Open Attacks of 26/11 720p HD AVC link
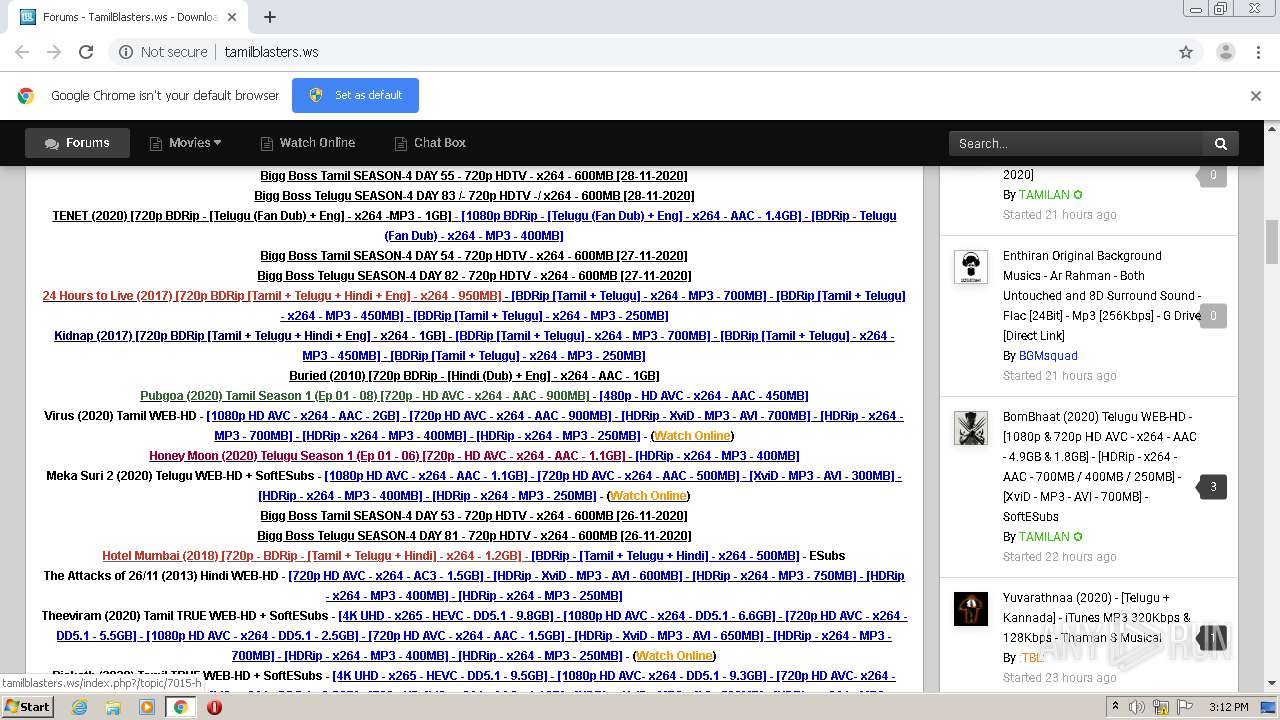 click(x=385, y=576)
